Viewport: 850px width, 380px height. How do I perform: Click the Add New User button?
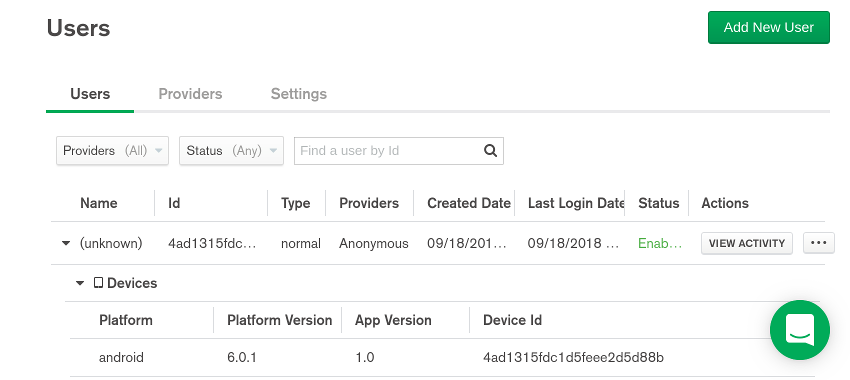[x=769, y=28]
